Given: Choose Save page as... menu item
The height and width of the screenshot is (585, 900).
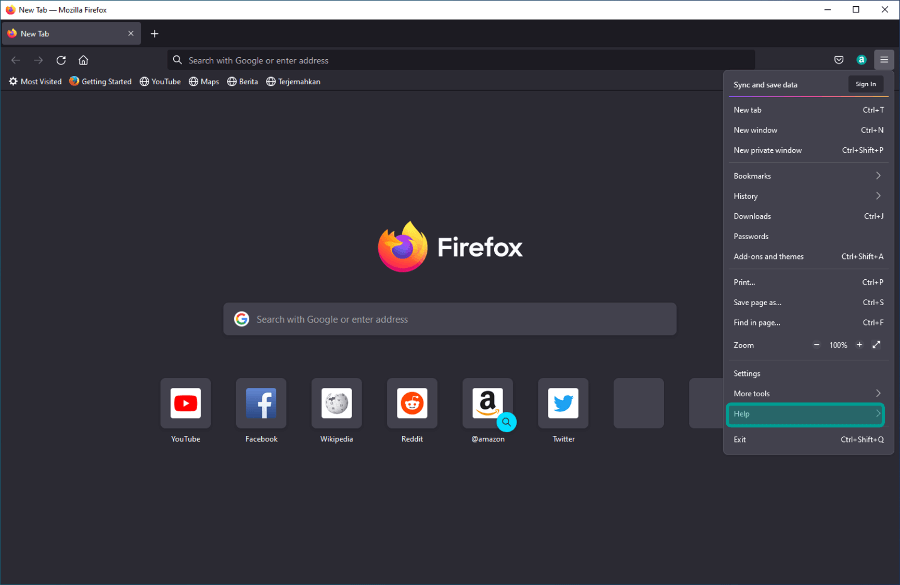Looking at the screenshot, I should (x=808, y=303).
